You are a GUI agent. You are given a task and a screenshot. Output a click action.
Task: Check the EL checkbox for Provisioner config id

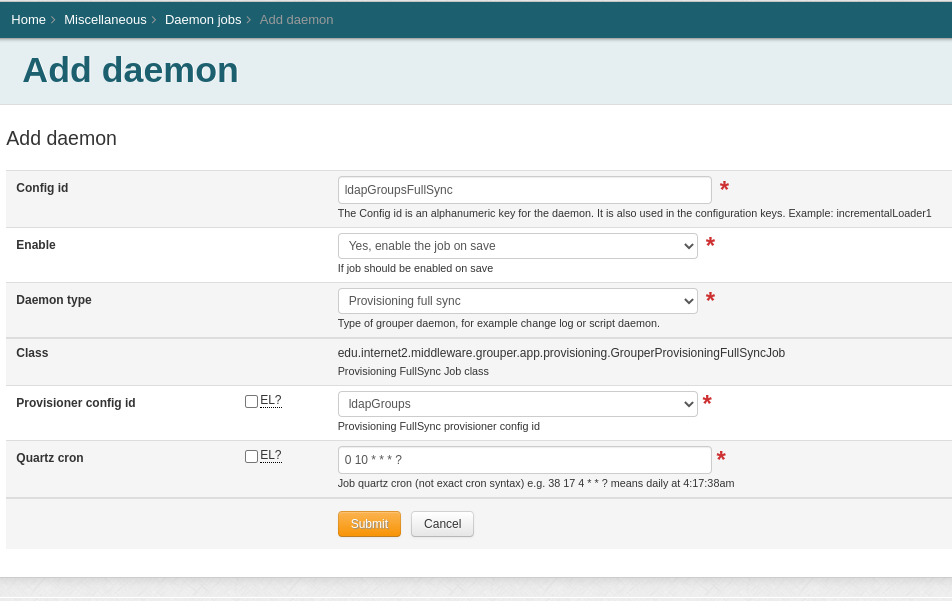pos(251,401)
